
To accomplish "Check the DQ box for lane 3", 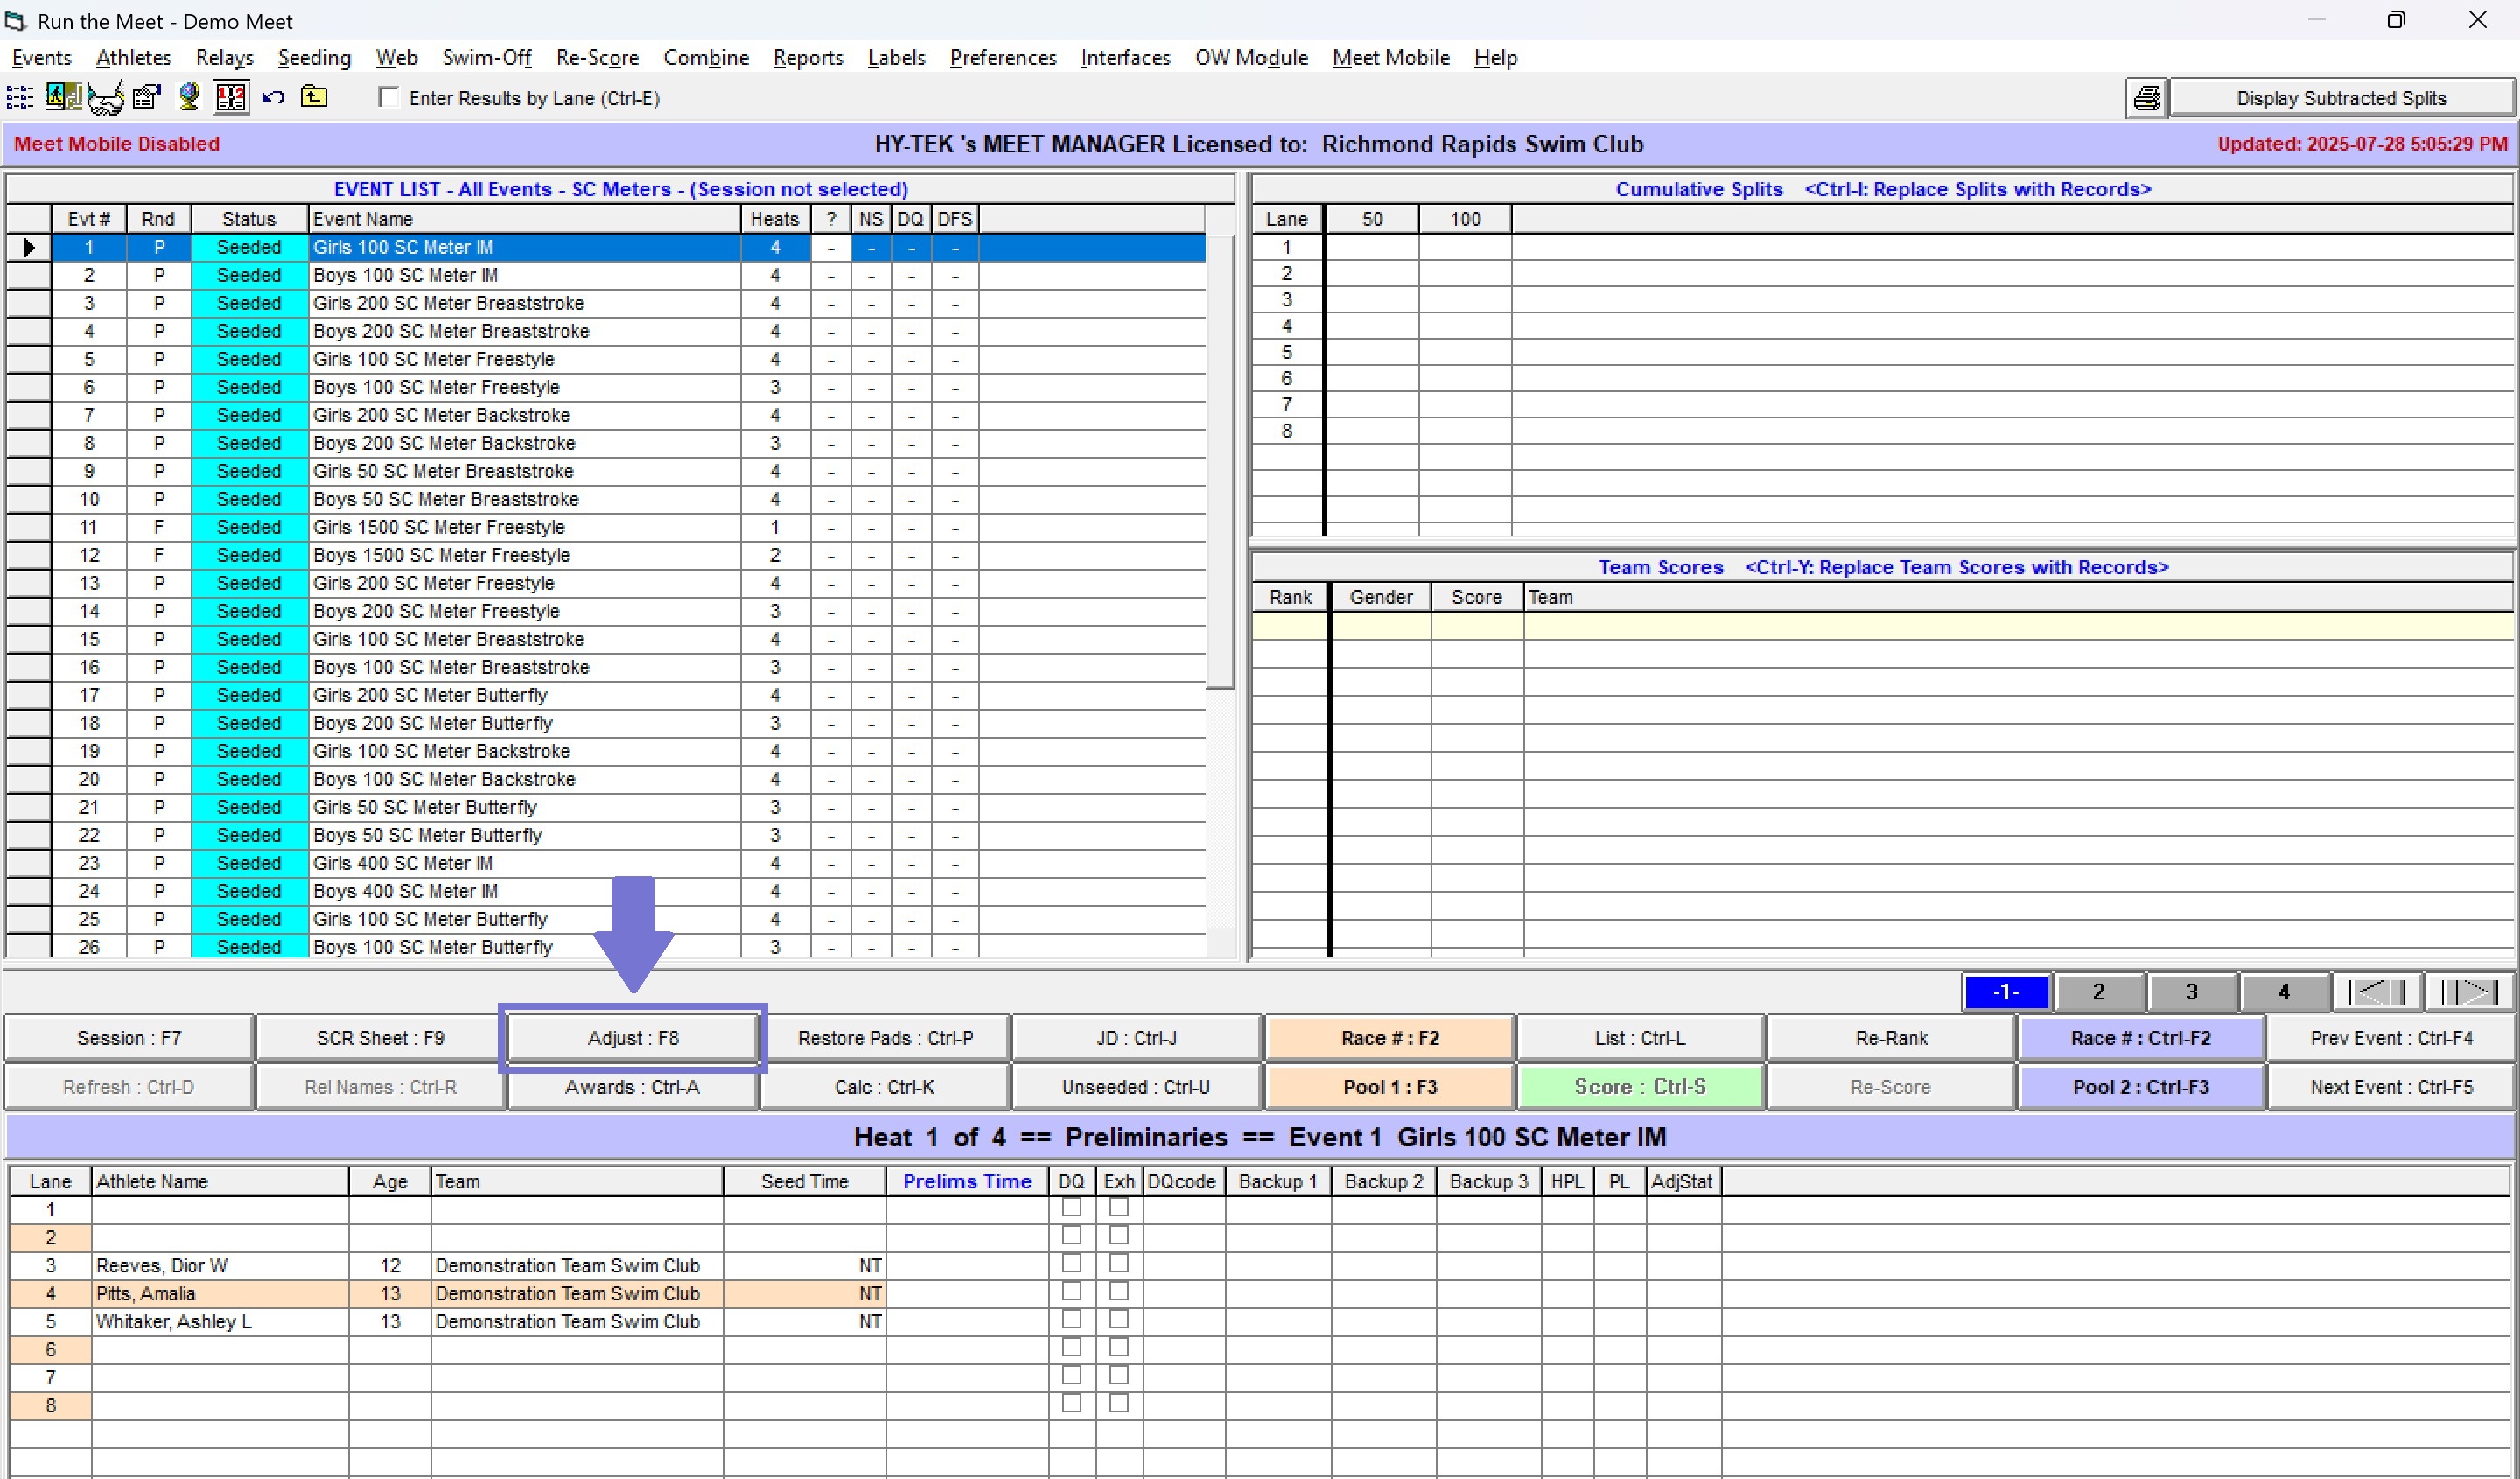I will pos(1071,1264).
